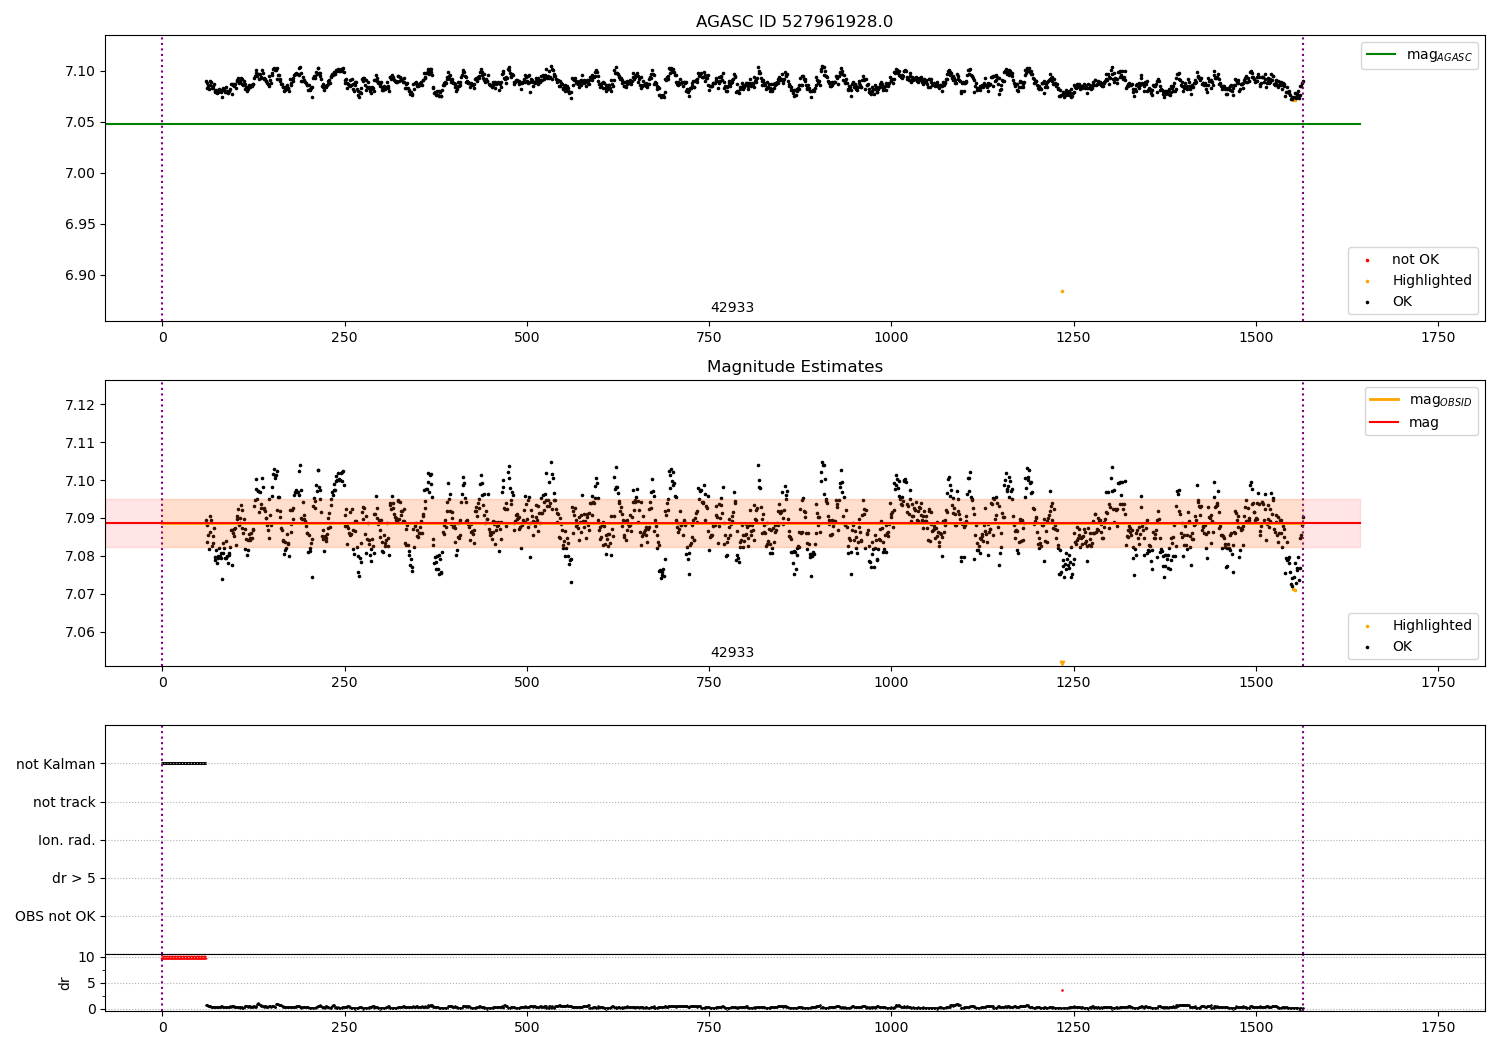The image size is (1500, 1050).
Task: Click the 7.00 y-axis tick in top plot
Action: tap(80, 174)
